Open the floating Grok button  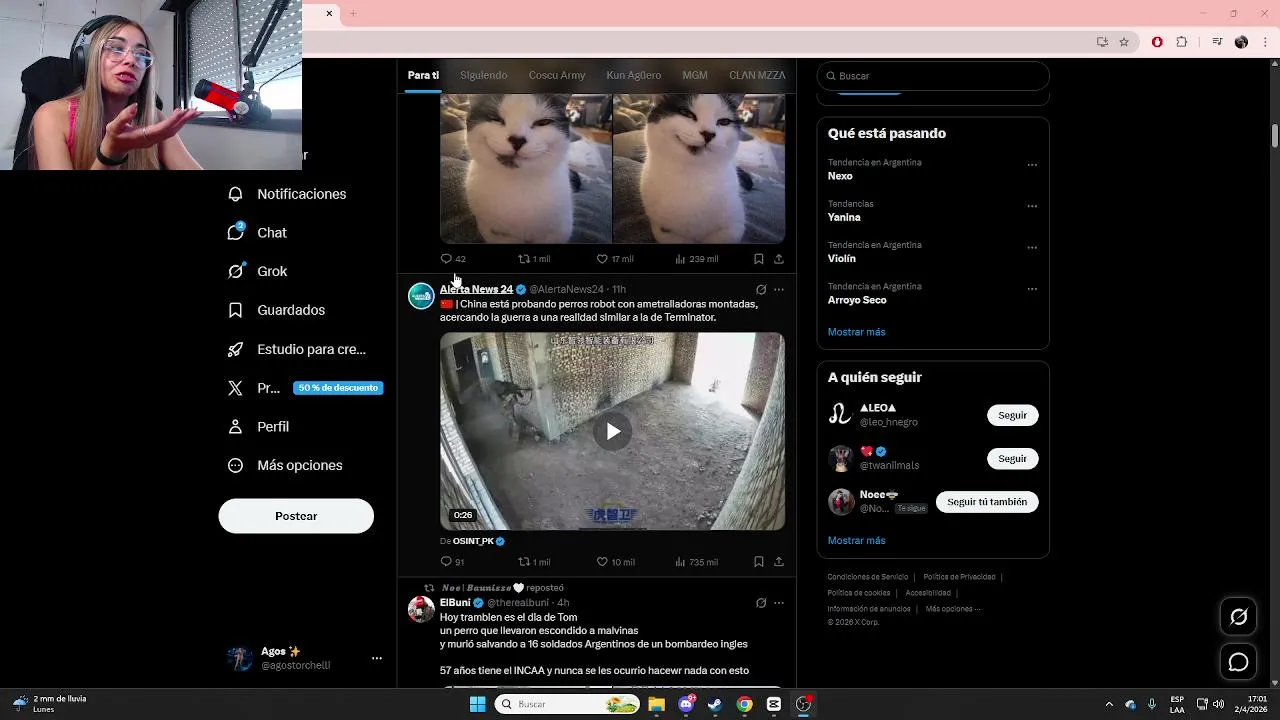point(1238,617)
